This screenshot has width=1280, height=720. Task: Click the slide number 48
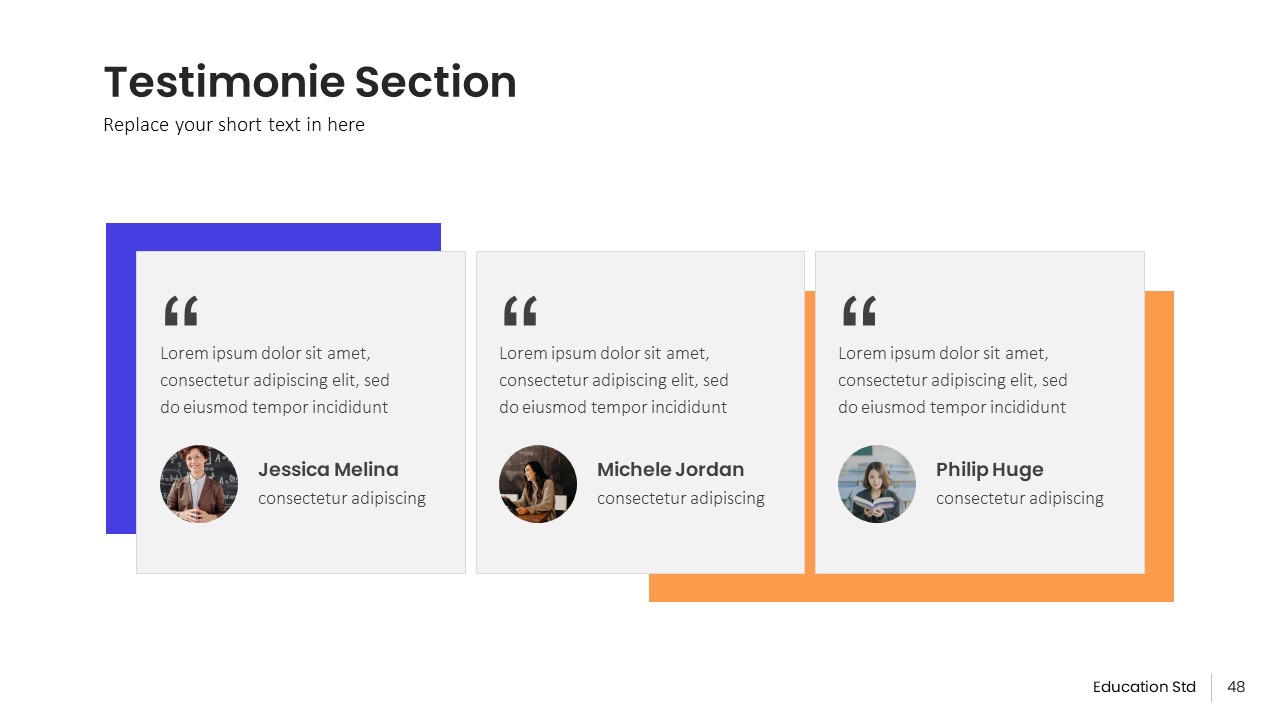coord(1236,687)
